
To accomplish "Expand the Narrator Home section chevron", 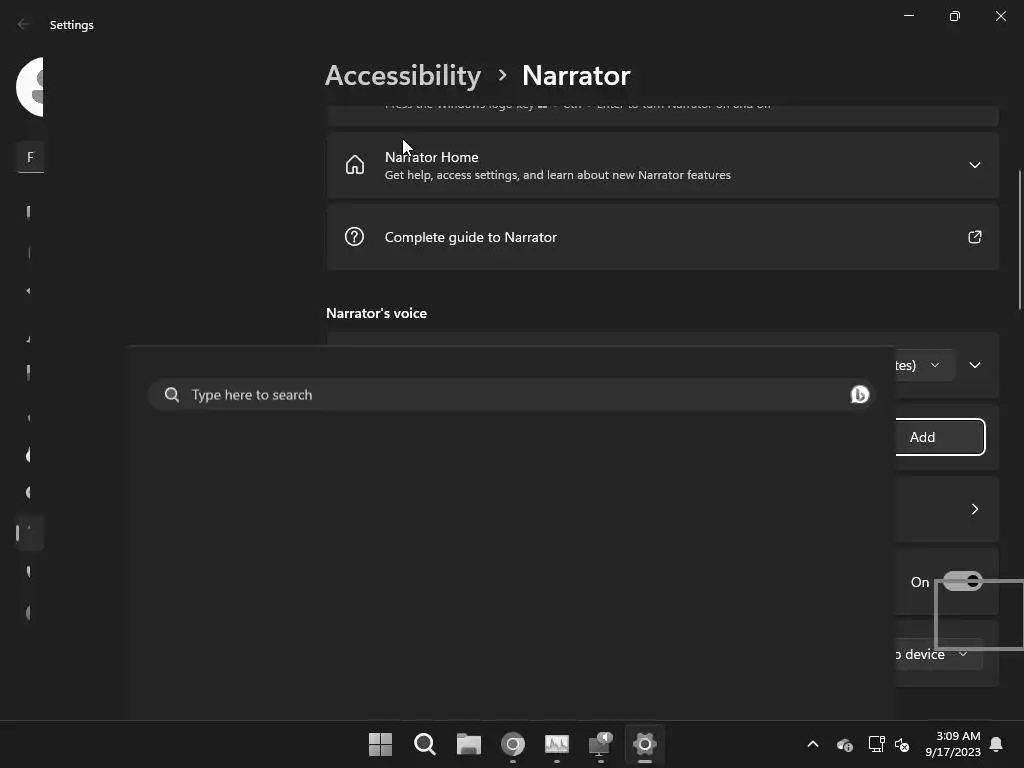I will [x=974, y=165].
